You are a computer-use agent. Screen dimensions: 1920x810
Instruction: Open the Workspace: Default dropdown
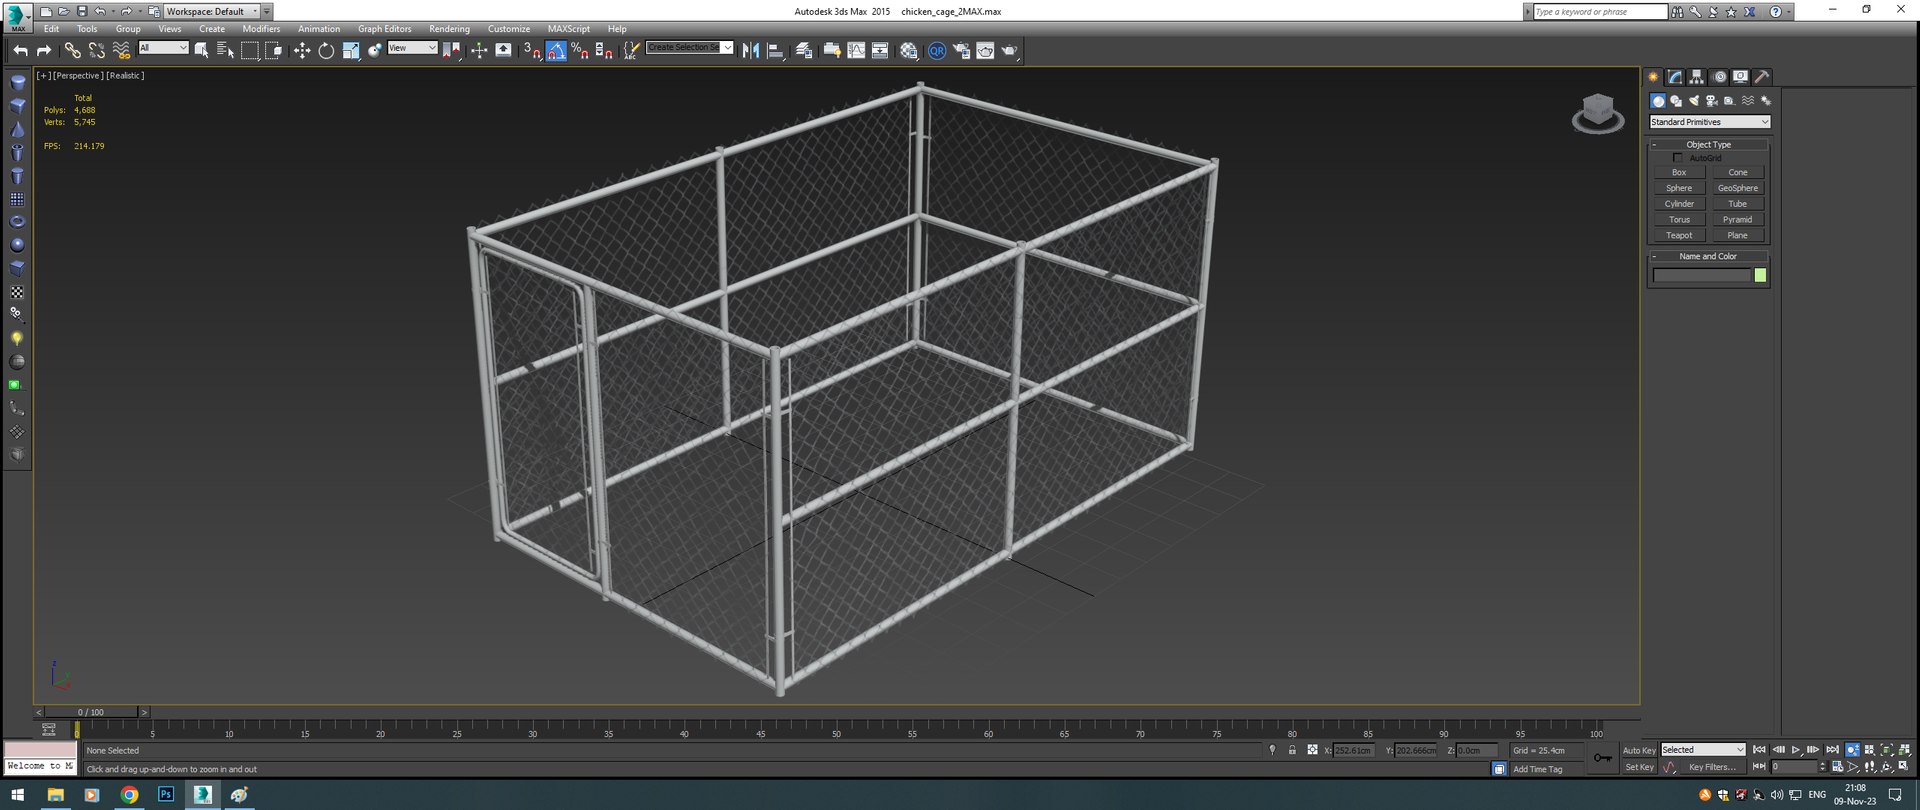click(x=211, y=11)
